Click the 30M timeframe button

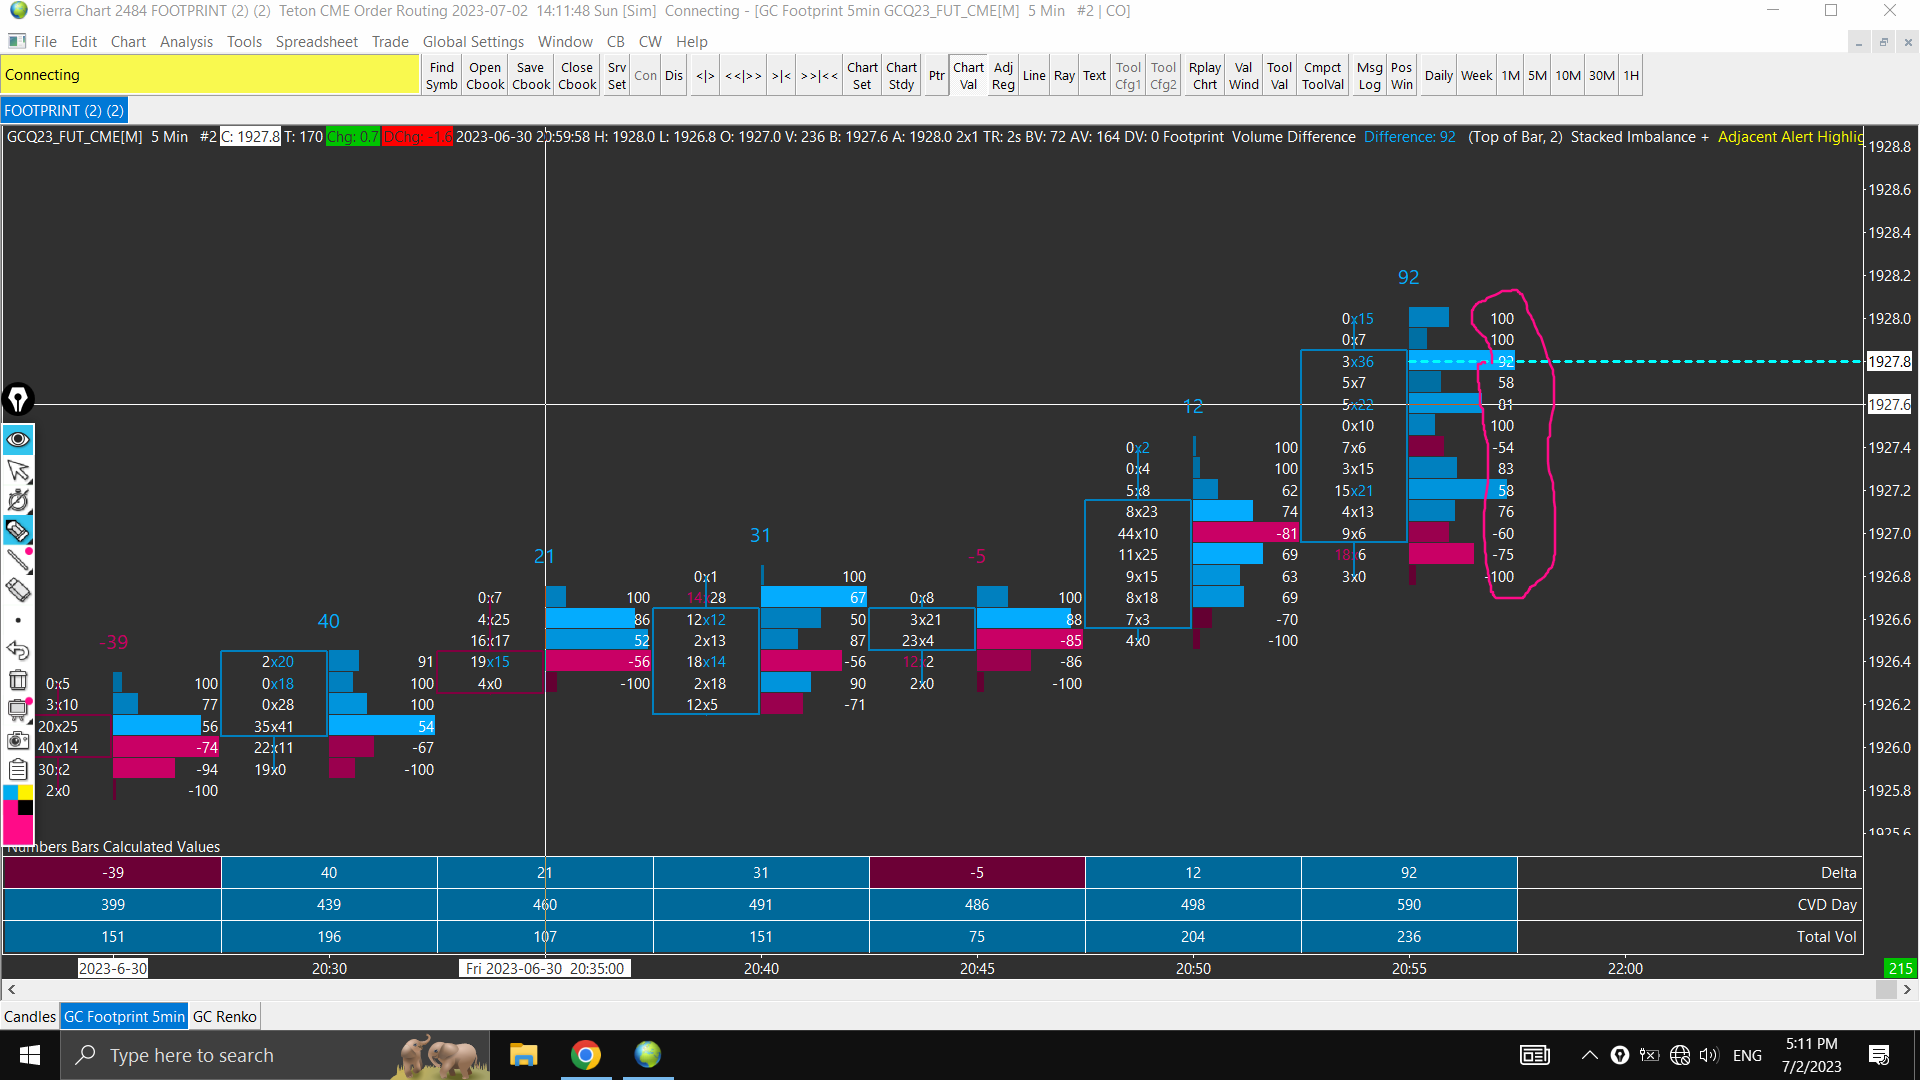coord(1602,76)
